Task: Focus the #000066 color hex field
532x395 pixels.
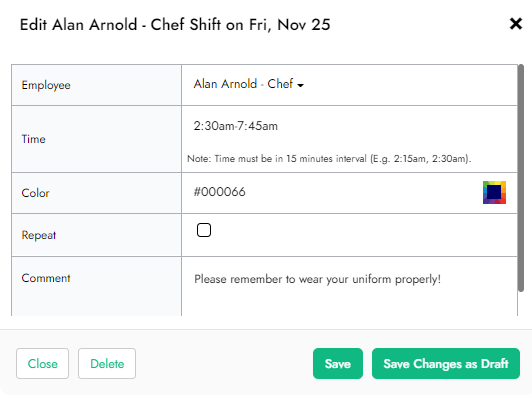Action: pyautogui.click(x=336, y=192)
